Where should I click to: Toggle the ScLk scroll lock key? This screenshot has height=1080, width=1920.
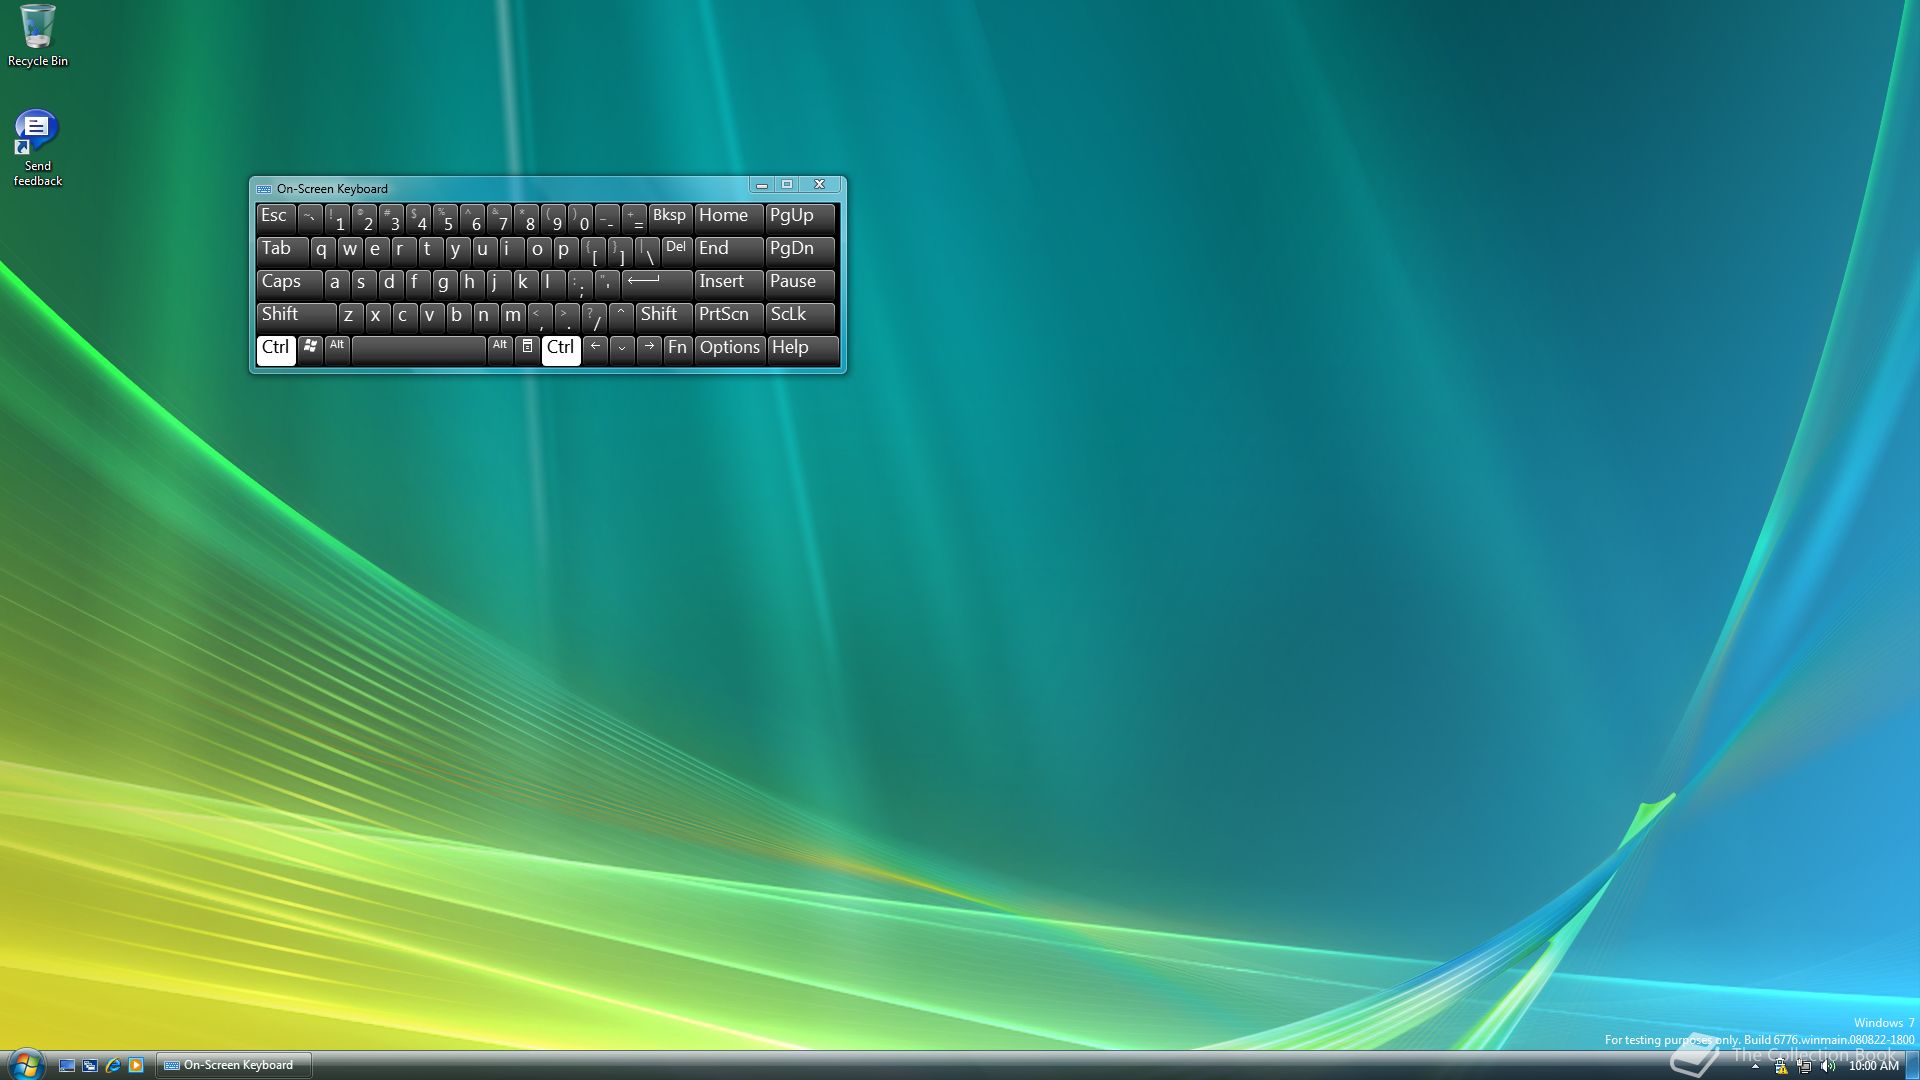pos(801,317)
